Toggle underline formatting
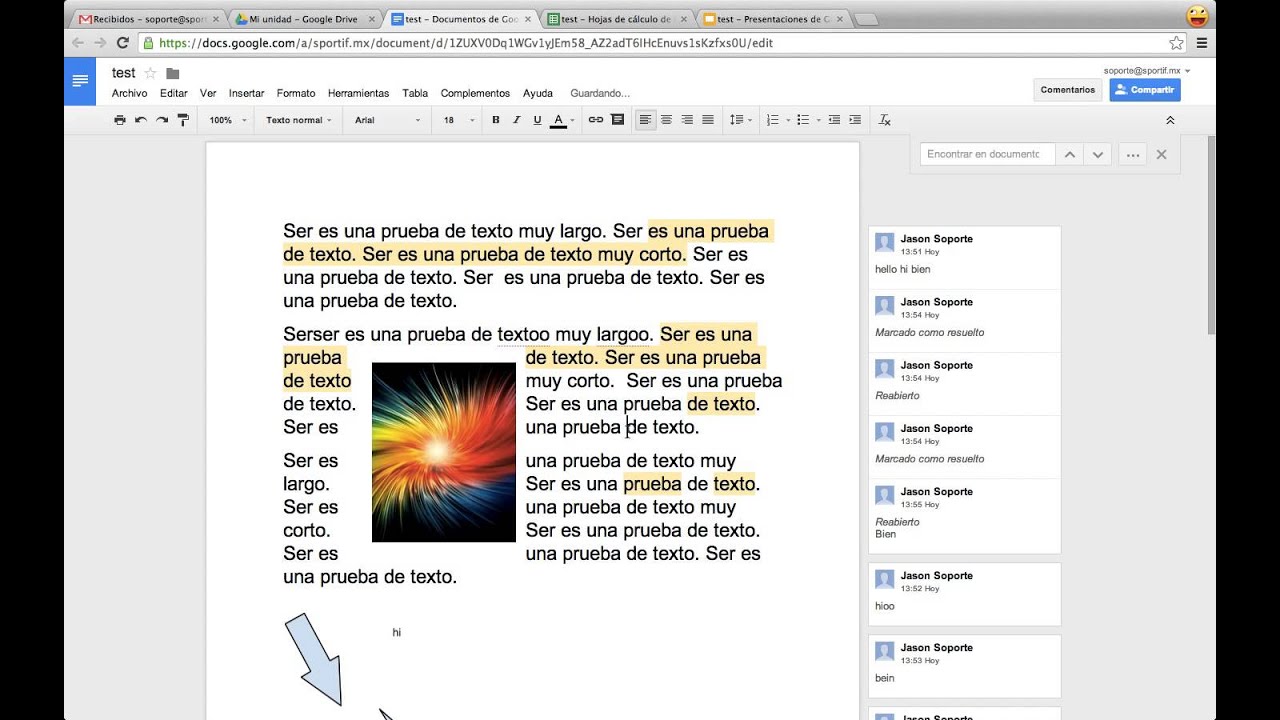This screenshot has width=1280, height=720. pos(537,120)
